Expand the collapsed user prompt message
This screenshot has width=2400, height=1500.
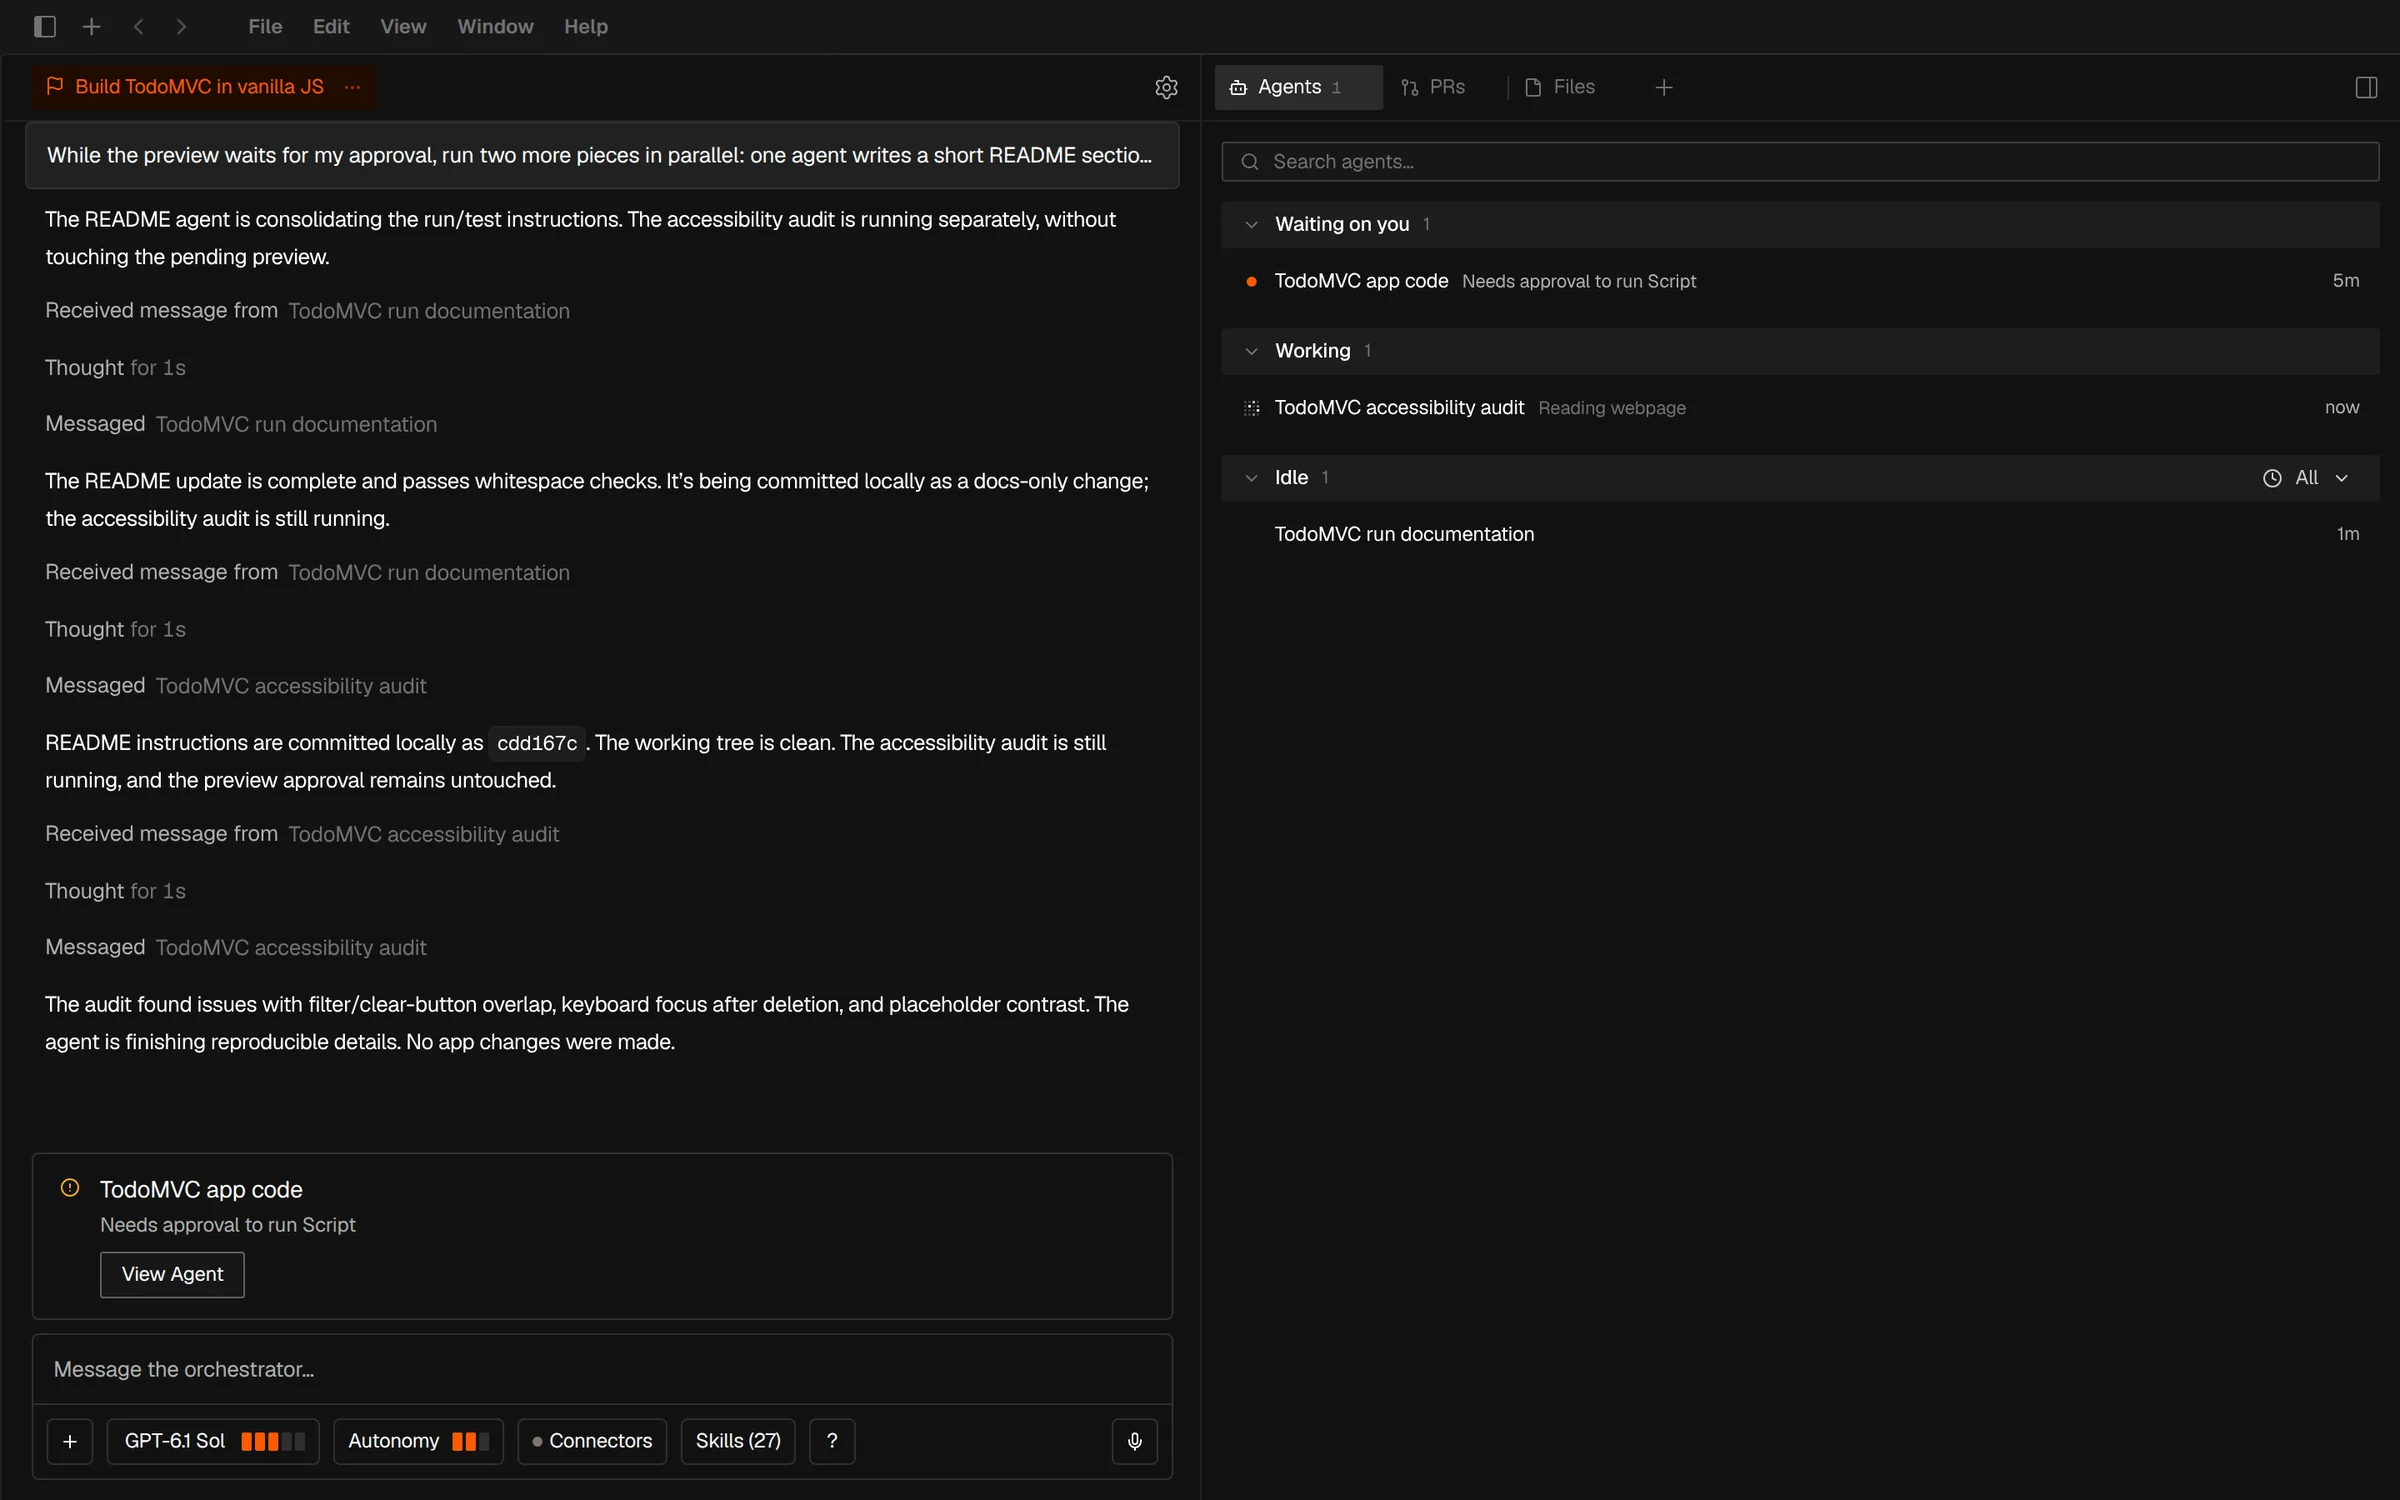pyautogui.click(x=602, y=155)
